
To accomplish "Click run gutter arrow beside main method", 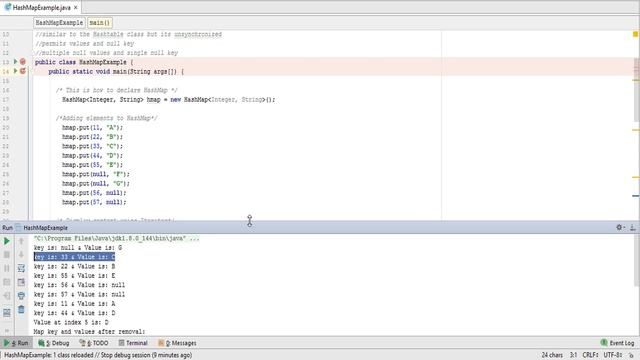I will tap(16, 71).
